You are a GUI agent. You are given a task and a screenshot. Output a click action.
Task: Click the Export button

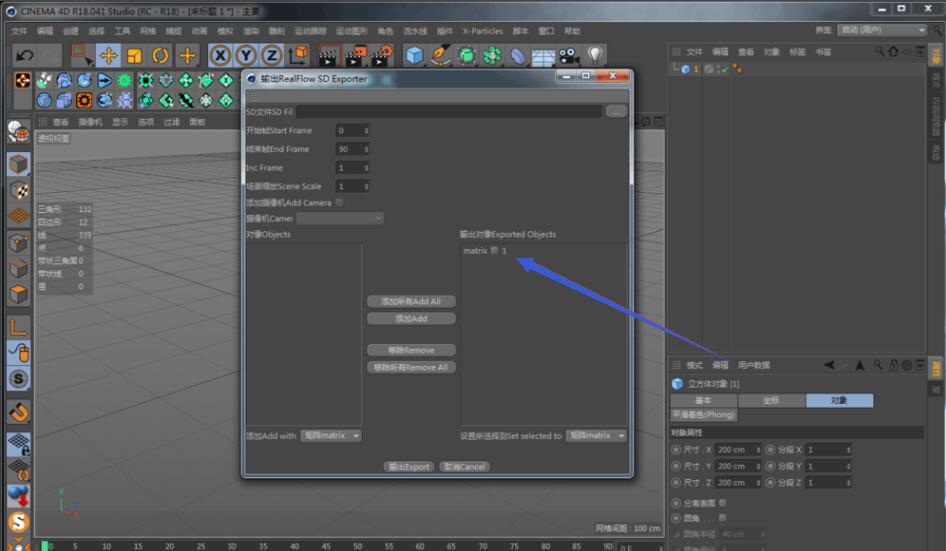(410, 467)
